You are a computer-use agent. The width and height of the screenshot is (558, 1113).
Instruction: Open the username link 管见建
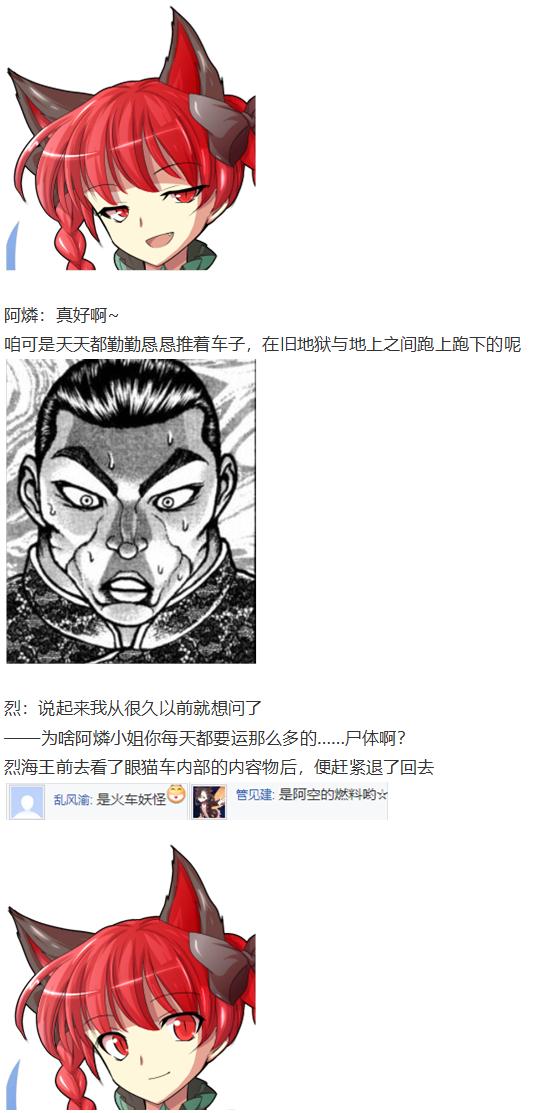click(x=254, y=796)
